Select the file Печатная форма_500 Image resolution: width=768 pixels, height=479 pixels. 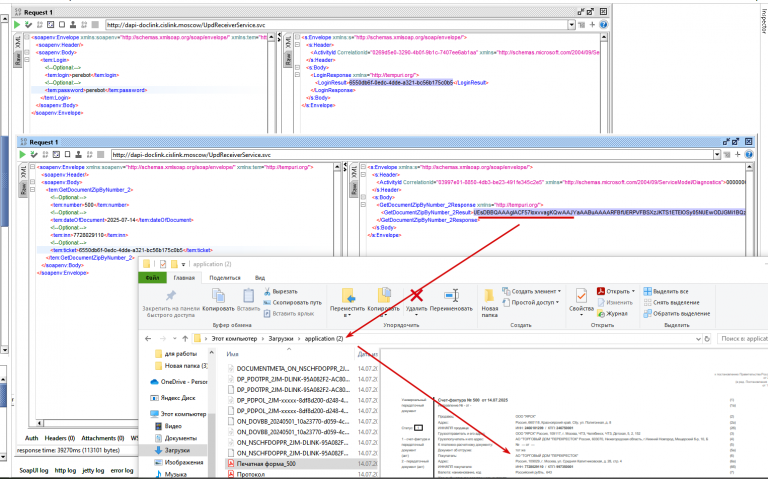[266, 463]
